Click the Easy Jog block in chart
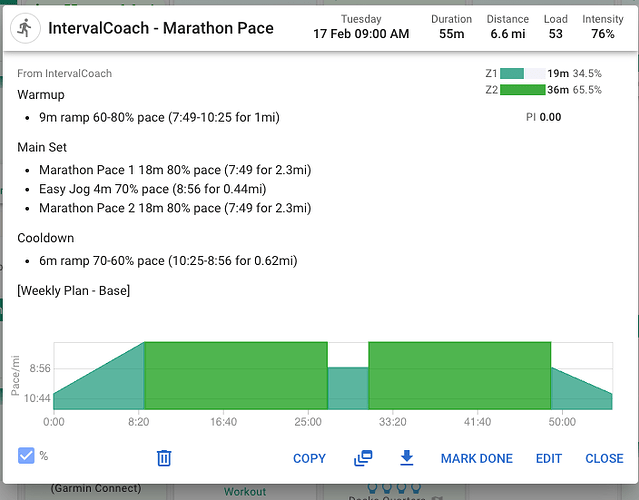 [348, 388]
